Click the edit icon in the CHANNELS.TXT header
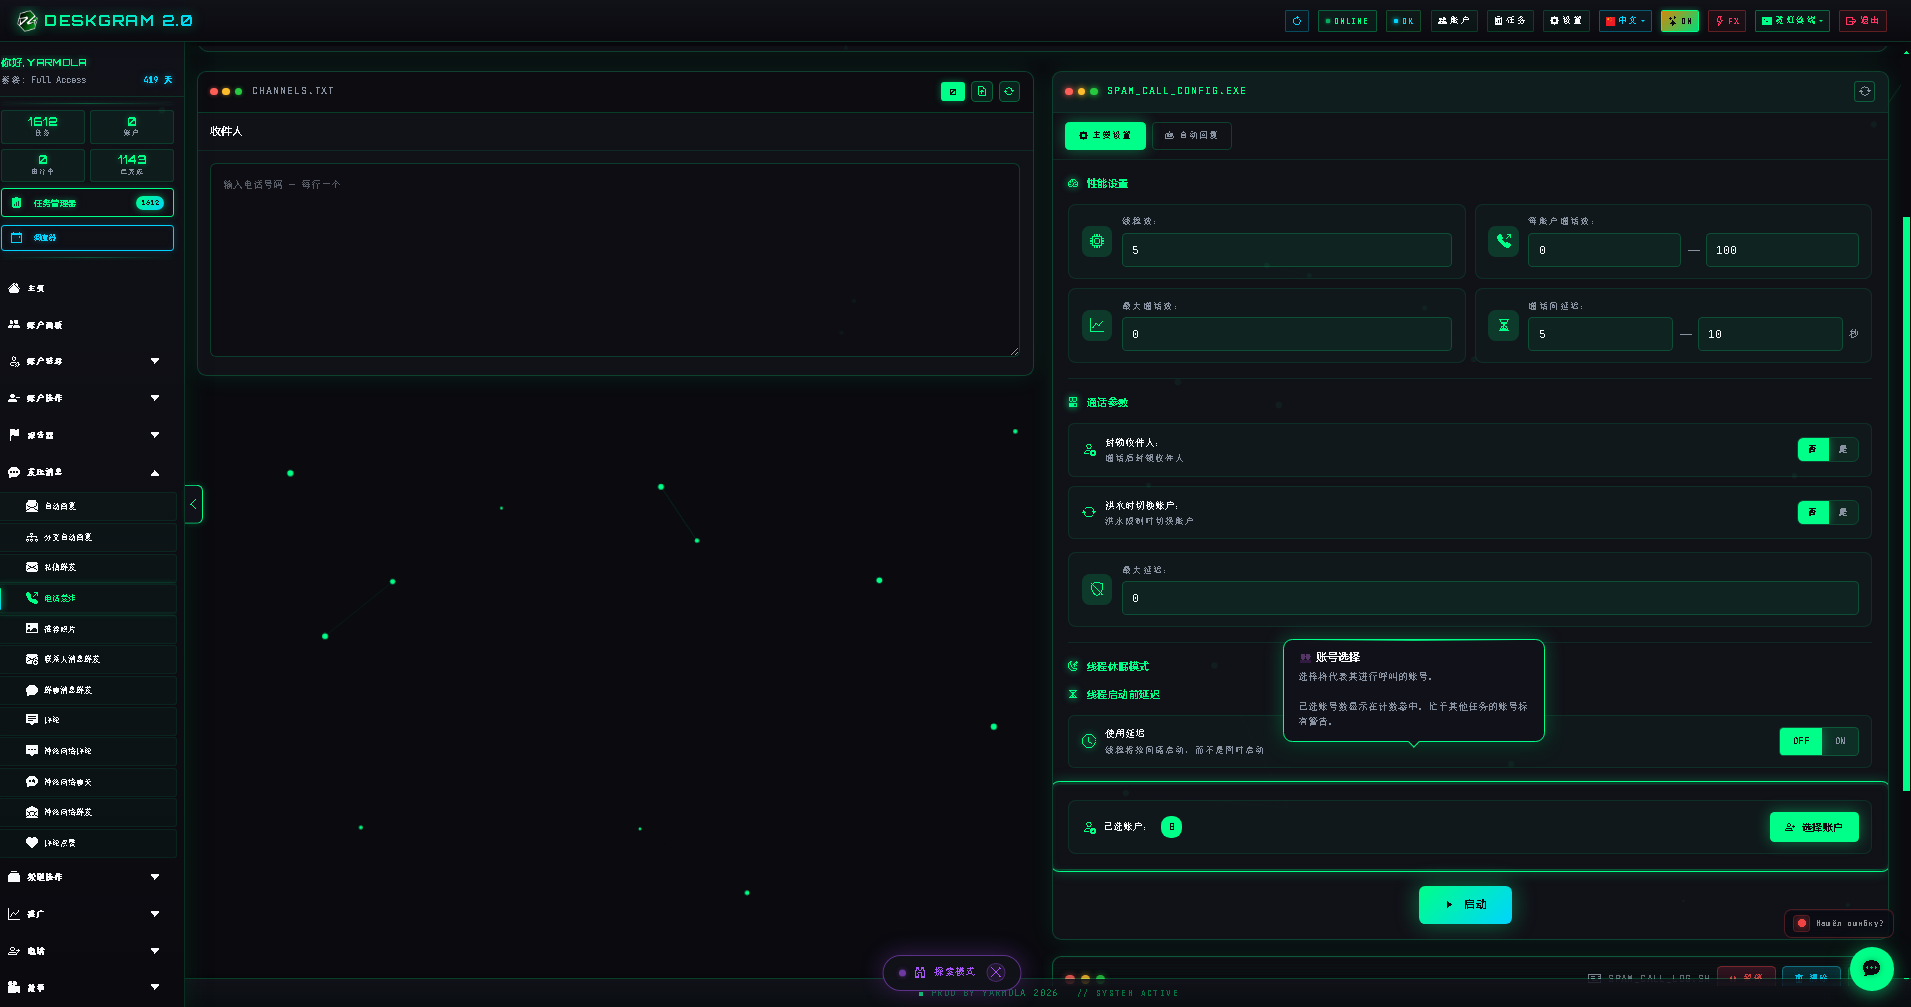The image size is (1911, 1007). click(x=953, y=91)
